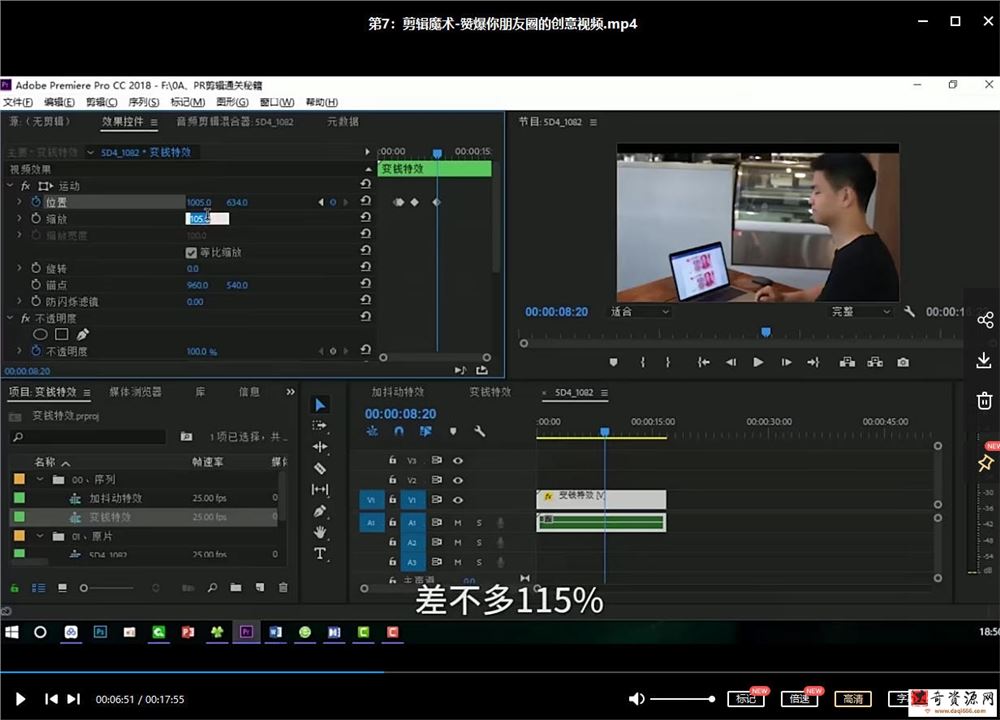Expand the scale parameter twirl arrow
The width and height of the screenshot is (1000, 720).
pos(19,219)
